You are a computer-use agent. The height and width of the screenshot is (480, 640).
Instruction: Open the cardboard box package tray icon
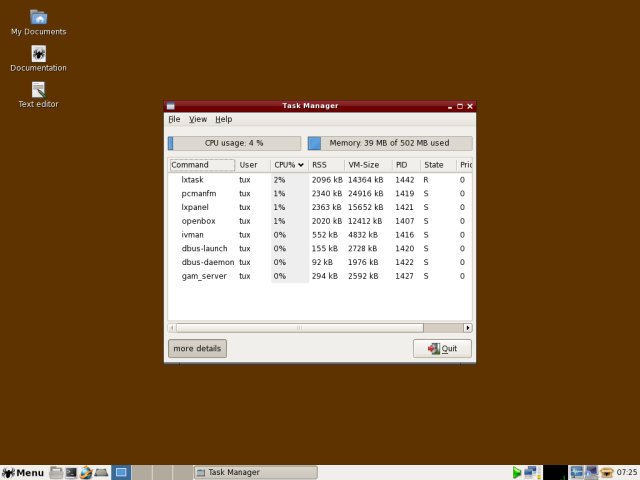[607, 473]
